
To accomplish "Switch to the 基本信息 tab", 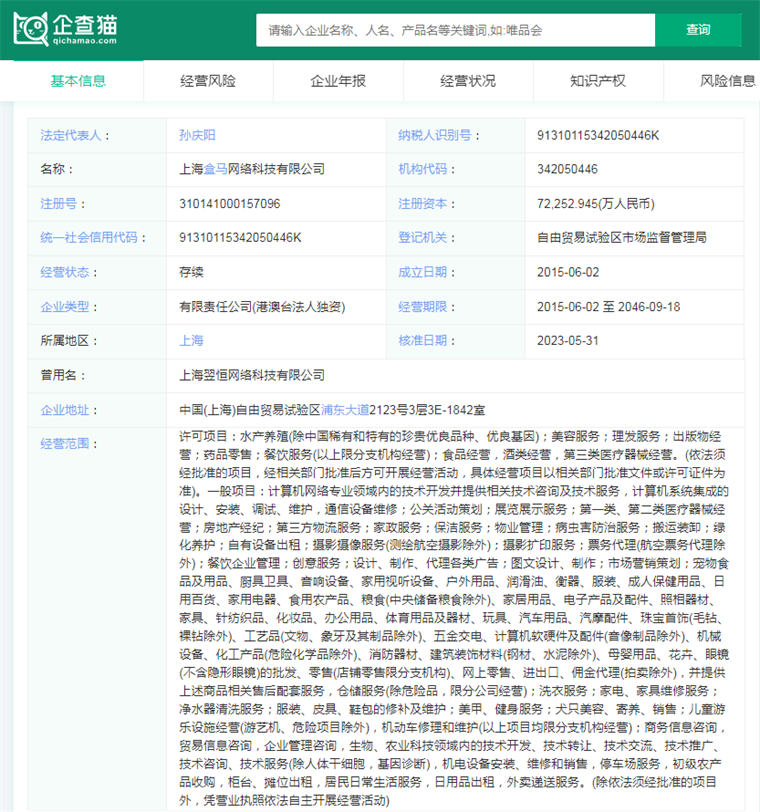I will (x=78, y=81).
